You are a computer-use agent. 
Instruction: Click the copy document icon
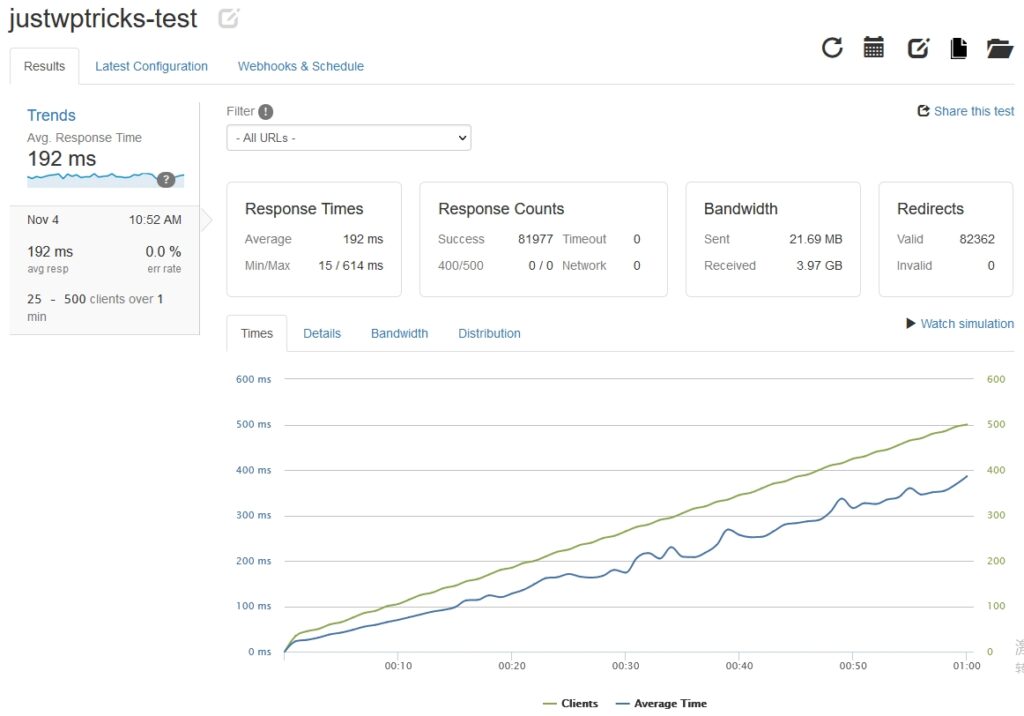coord(958,48)
